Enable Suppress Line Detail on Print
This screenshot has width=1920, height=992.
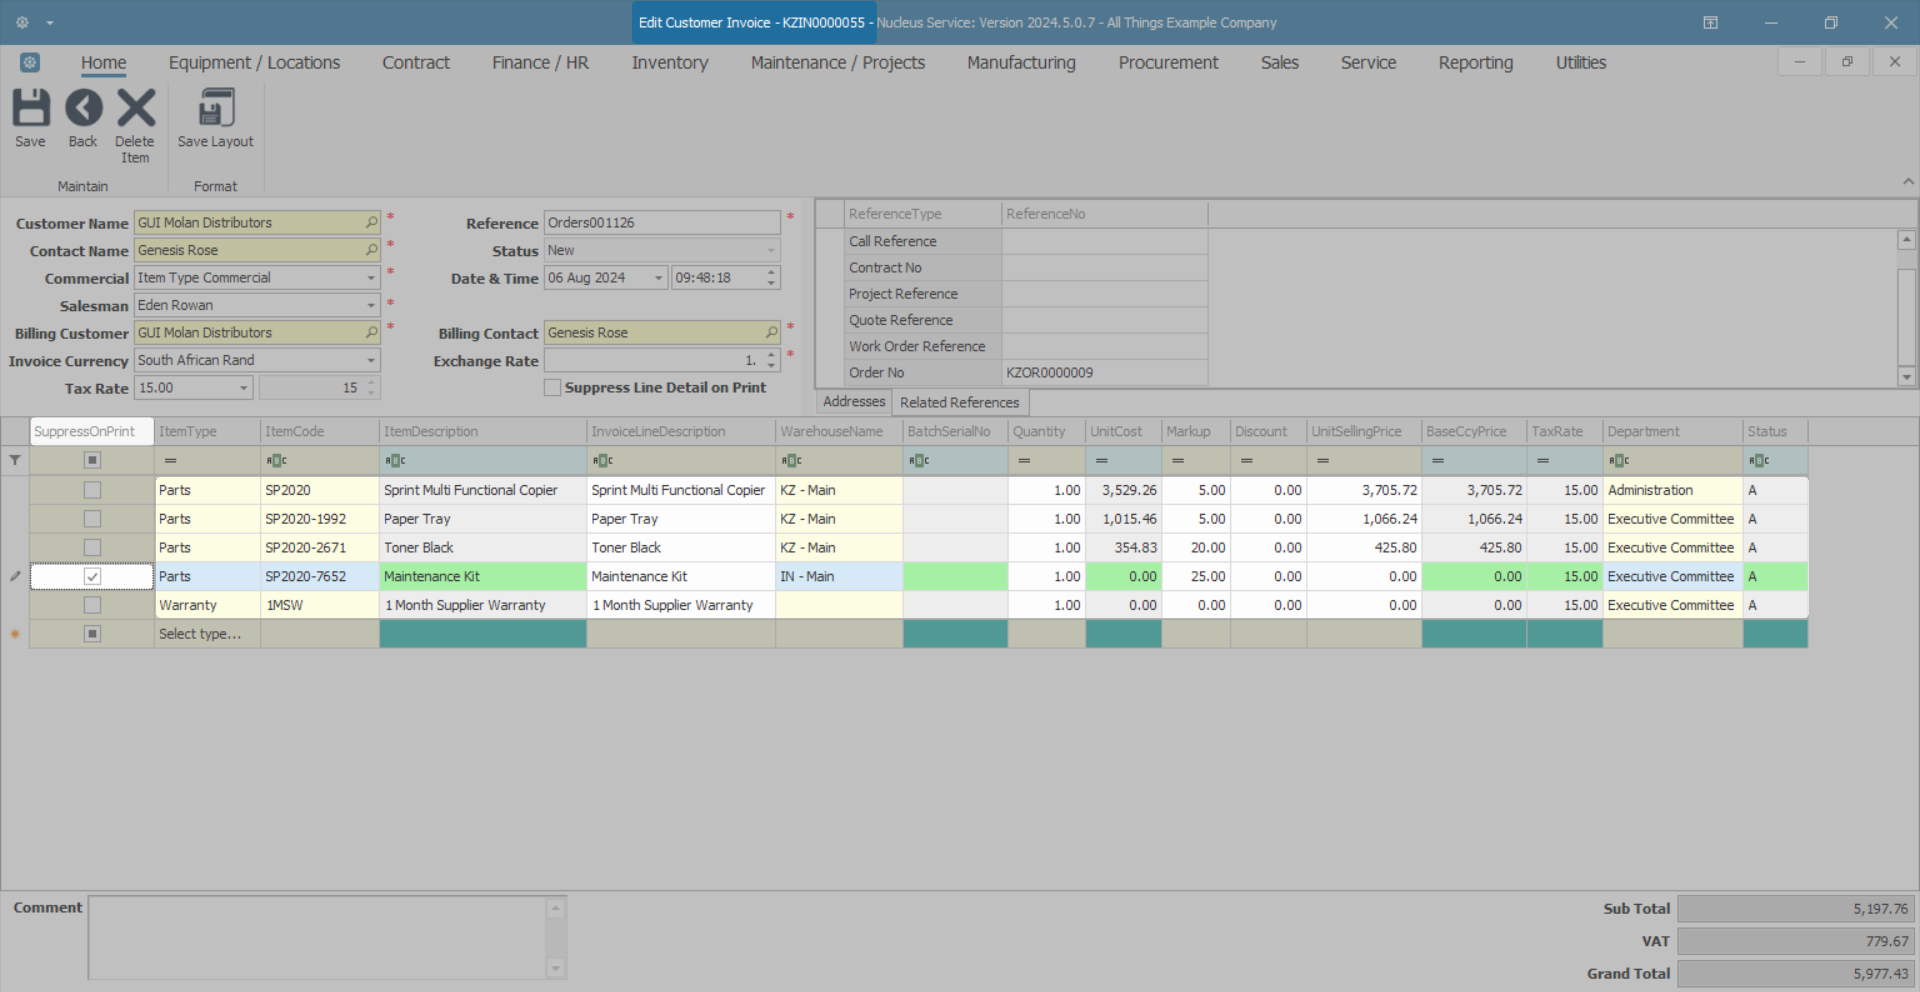552,388
